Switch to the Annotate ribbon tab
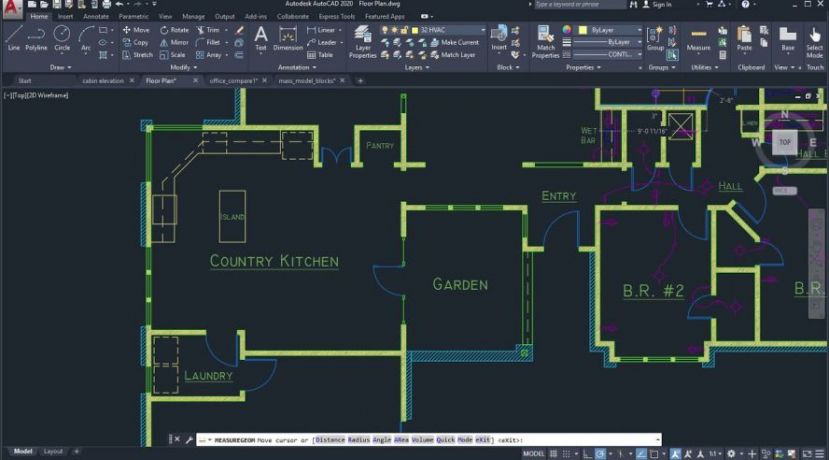The width and height of the screenshot is (829, 460). pos(96,17)
